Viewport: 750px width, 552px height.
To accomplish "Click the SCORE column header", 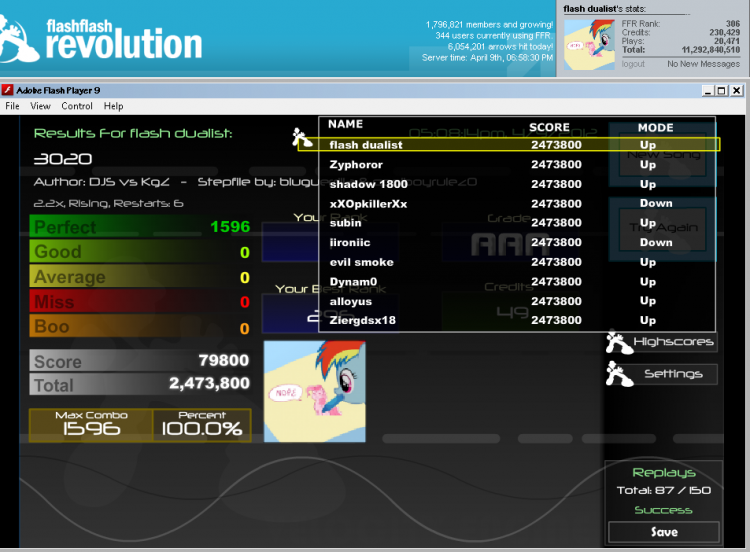I will (x=549, y=127).
